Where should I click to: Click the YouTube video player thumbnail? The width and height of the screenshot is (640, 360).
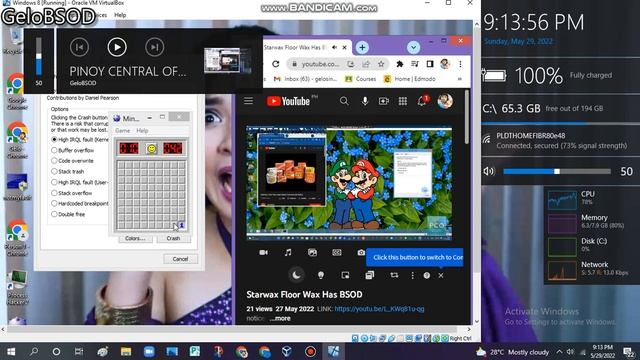pos(349,182)
